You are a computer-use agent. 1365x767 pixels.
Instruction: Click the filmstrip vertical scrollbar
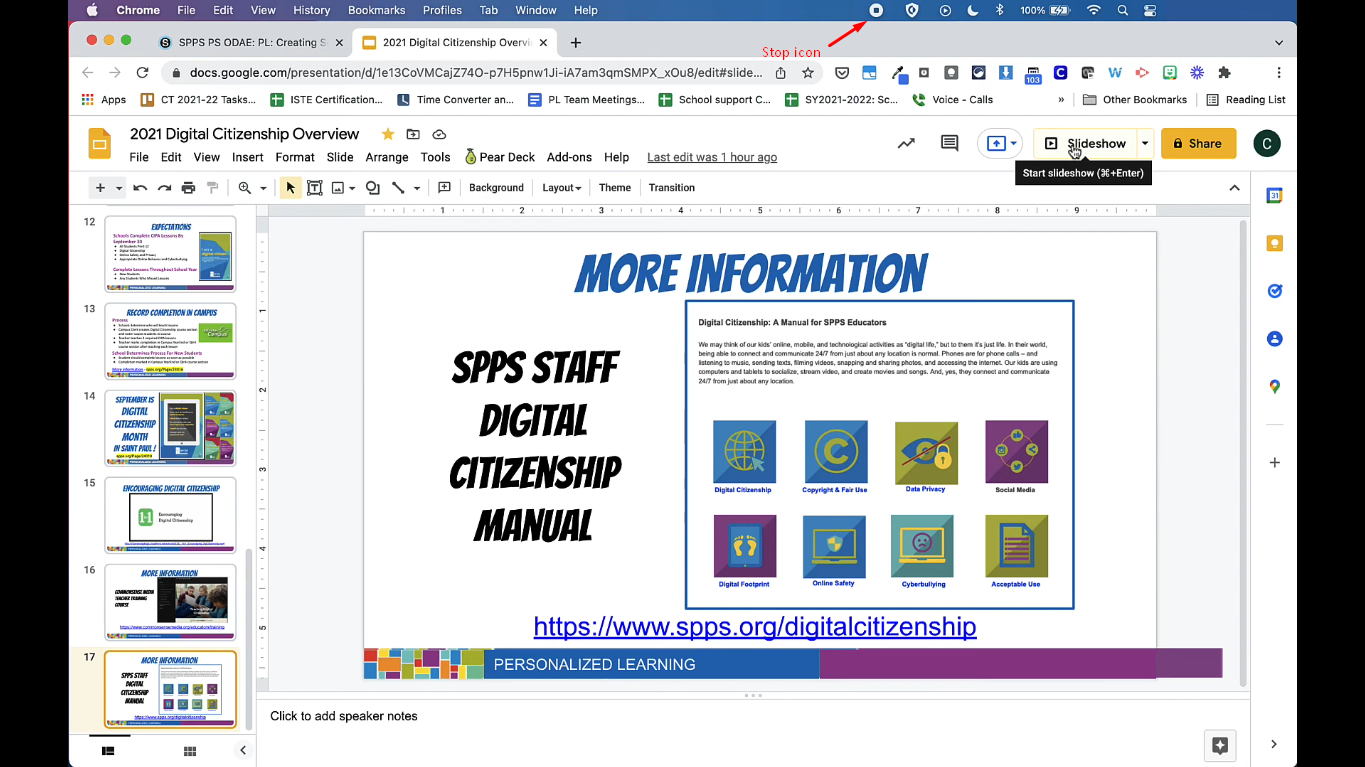249,640
